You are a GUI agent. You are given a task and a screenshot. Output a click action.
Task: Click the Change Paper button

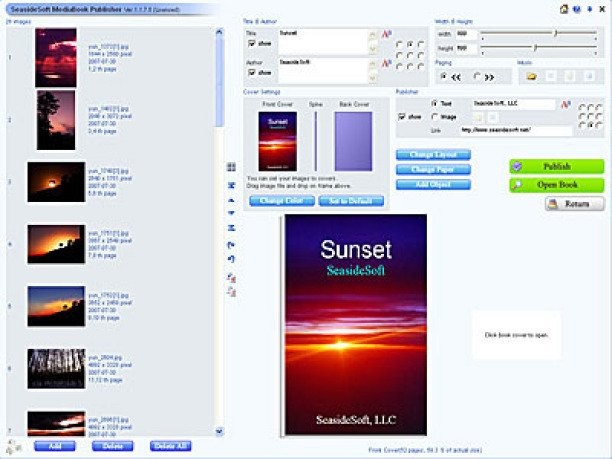click(433, 170)
